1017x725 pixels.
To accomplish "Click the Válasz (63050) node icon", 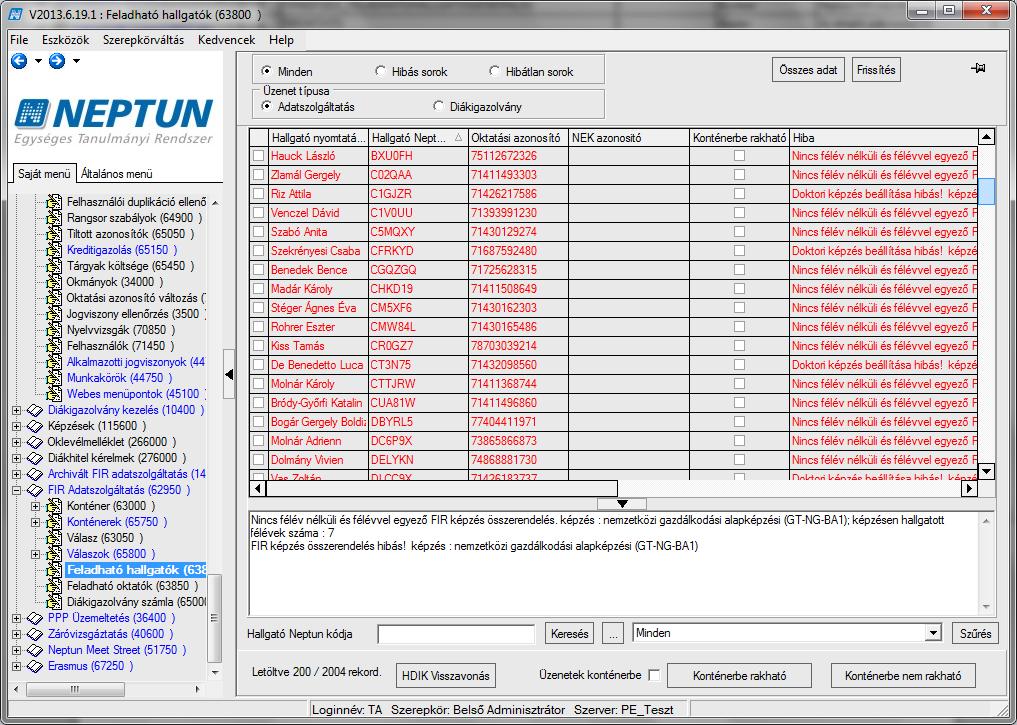I will point(55,538).
